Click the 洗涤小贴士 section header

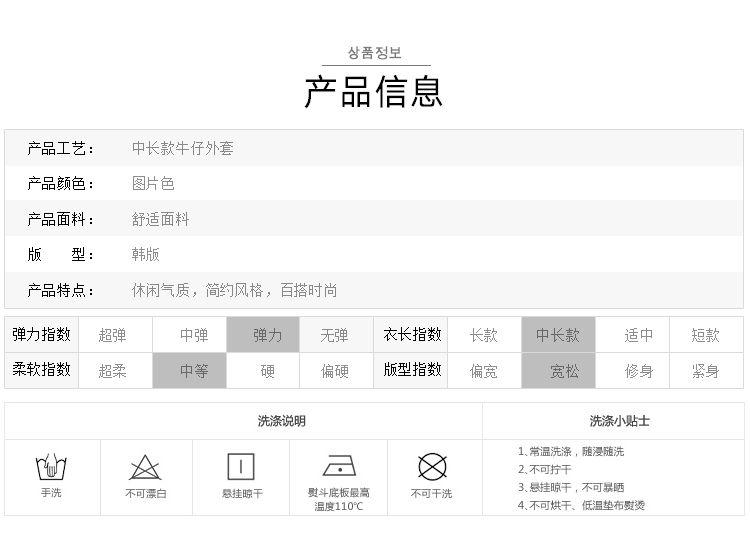click(619, 421)
